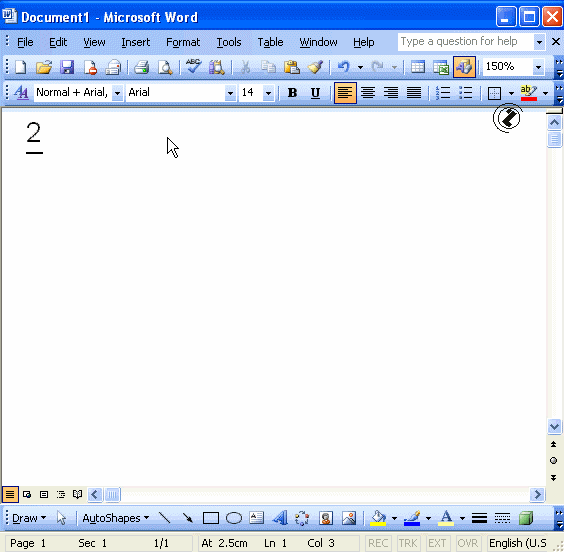
Task: Open the Arial font name dropdown
Action: click(x=231, y=93)
